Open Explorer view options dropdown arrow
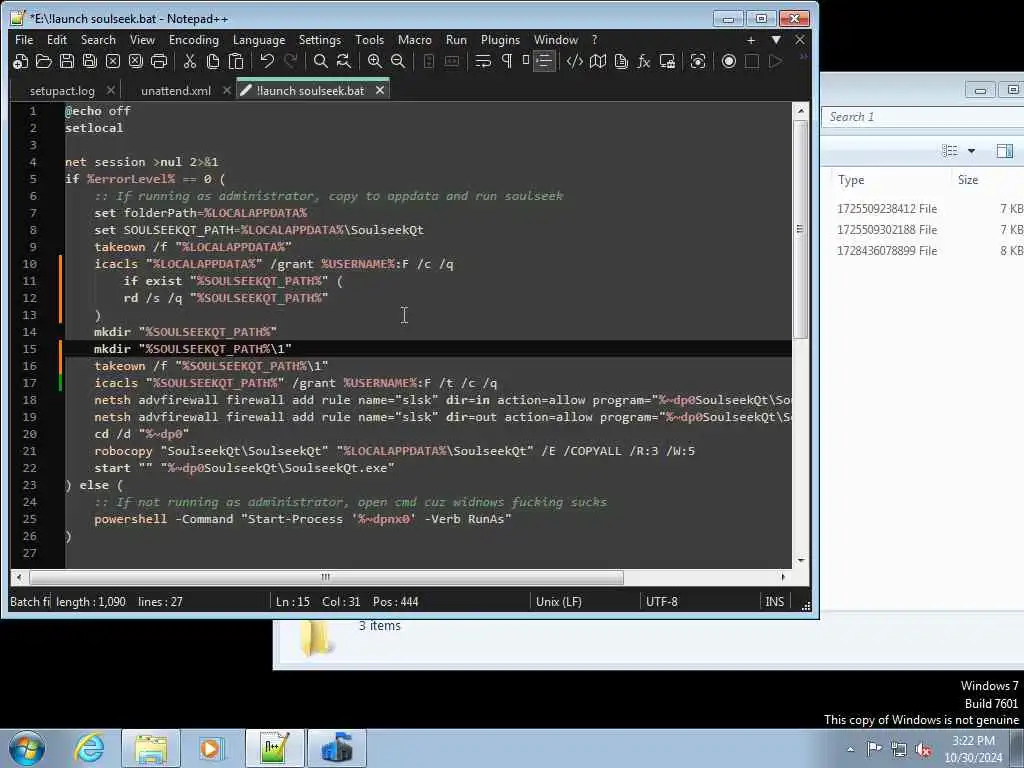 coord(972,152)
